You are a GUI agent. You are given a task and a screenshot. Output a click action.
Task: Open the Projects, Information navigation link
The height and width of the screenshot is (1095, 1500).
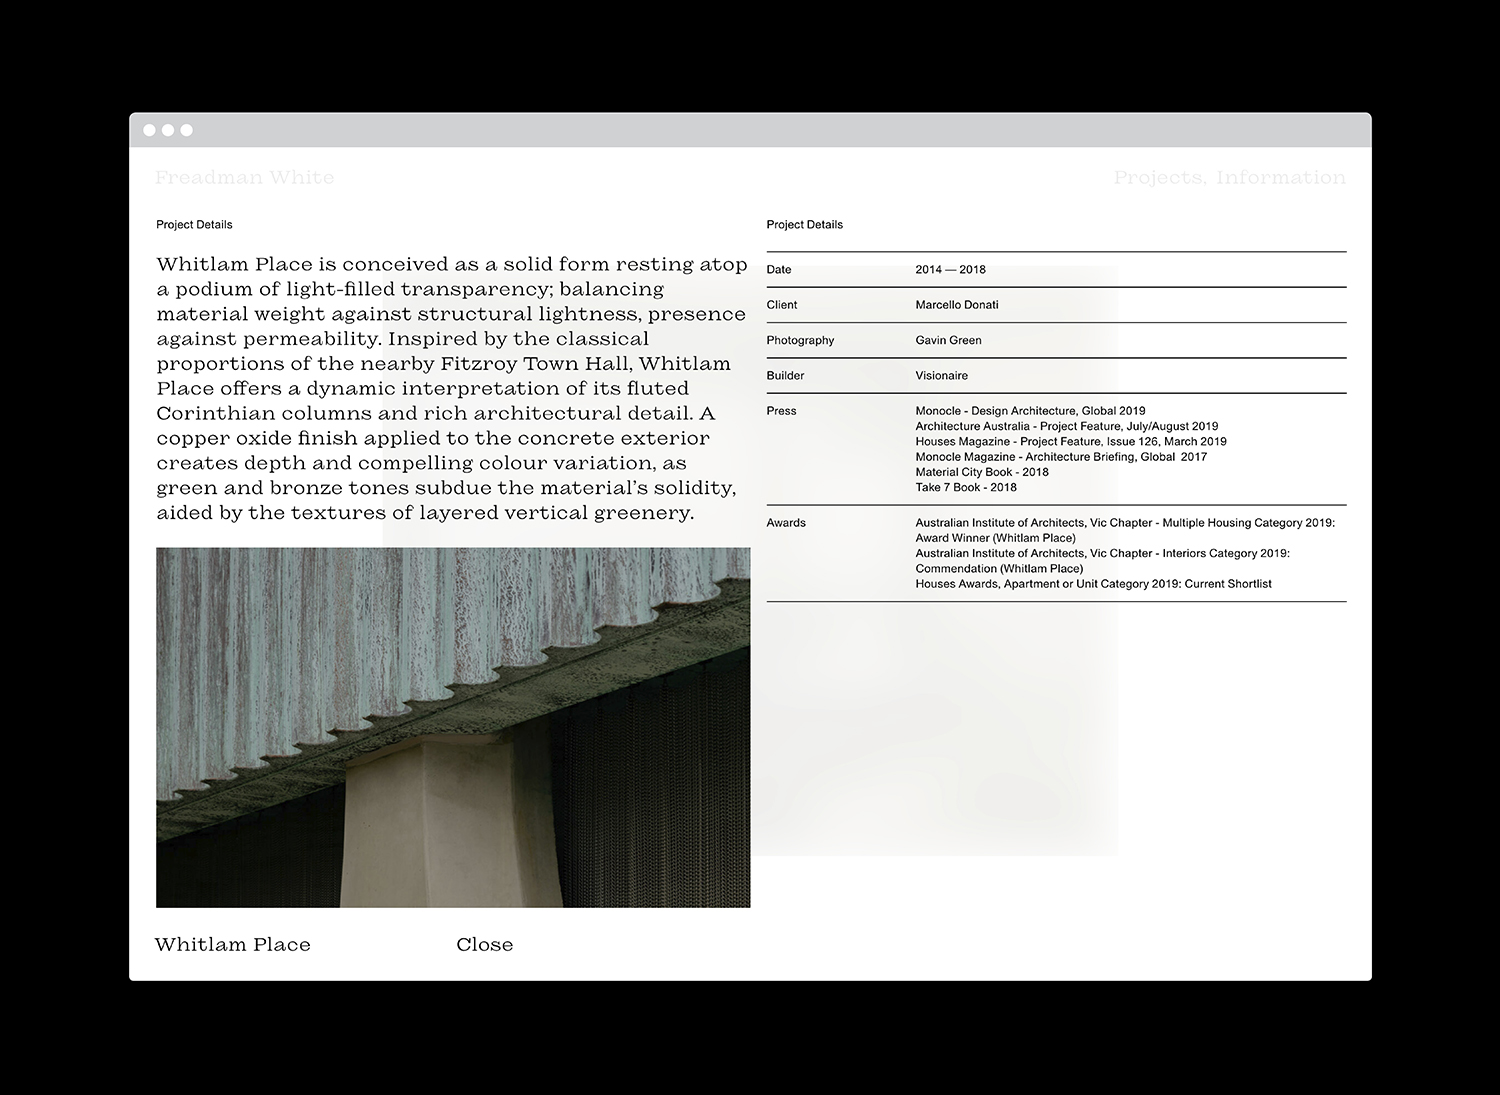(x=1229, y=178)
